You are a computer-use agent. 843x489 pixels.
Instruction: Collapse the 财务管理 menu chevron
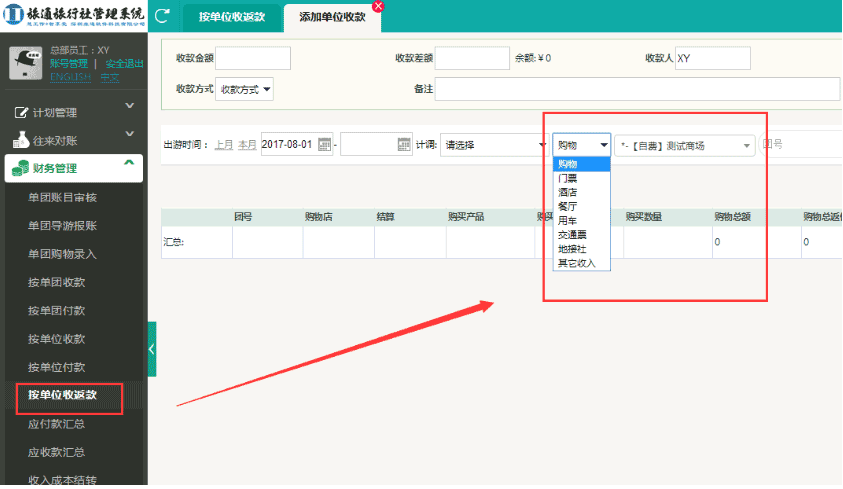click(x=129, y=162)
